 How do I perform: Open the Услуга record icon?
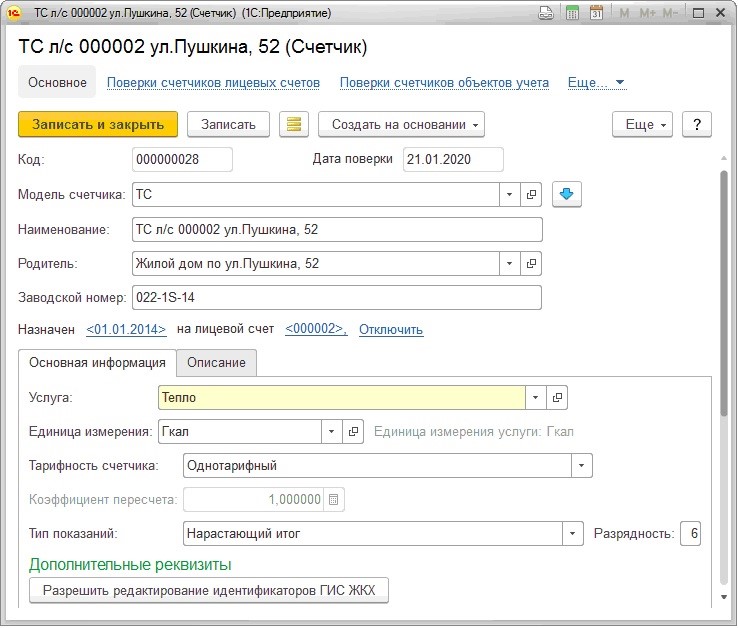[x=558, y=397]
